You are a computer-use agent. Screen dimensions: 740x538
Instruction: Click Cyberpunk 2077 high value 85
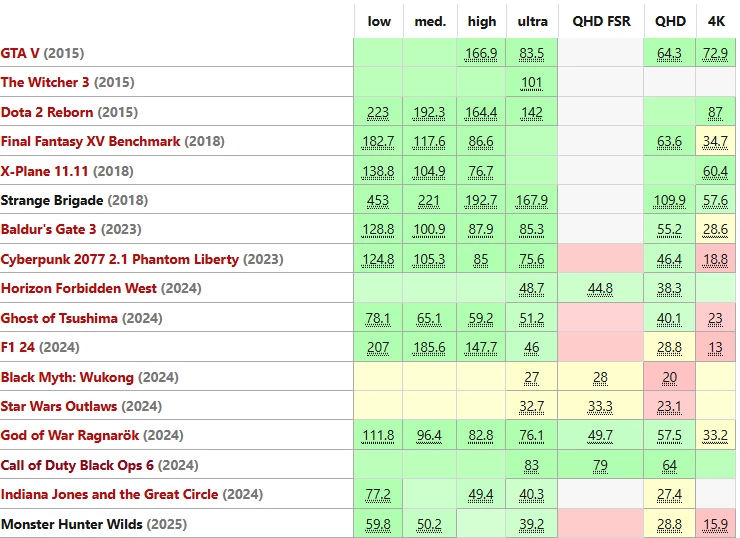click(x=481, y=260)
